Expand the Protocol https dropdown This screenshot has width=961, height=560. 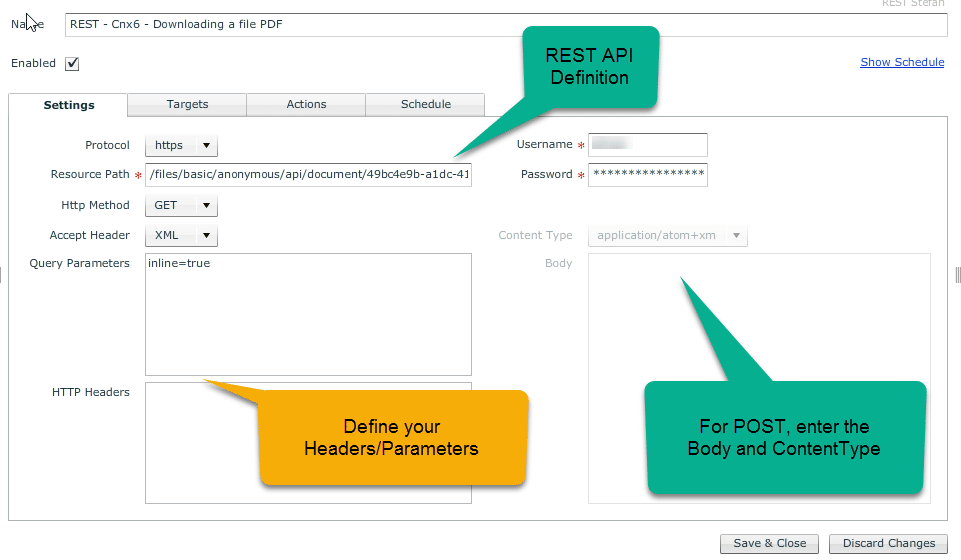pyautogui.click(x=181, y=145)
